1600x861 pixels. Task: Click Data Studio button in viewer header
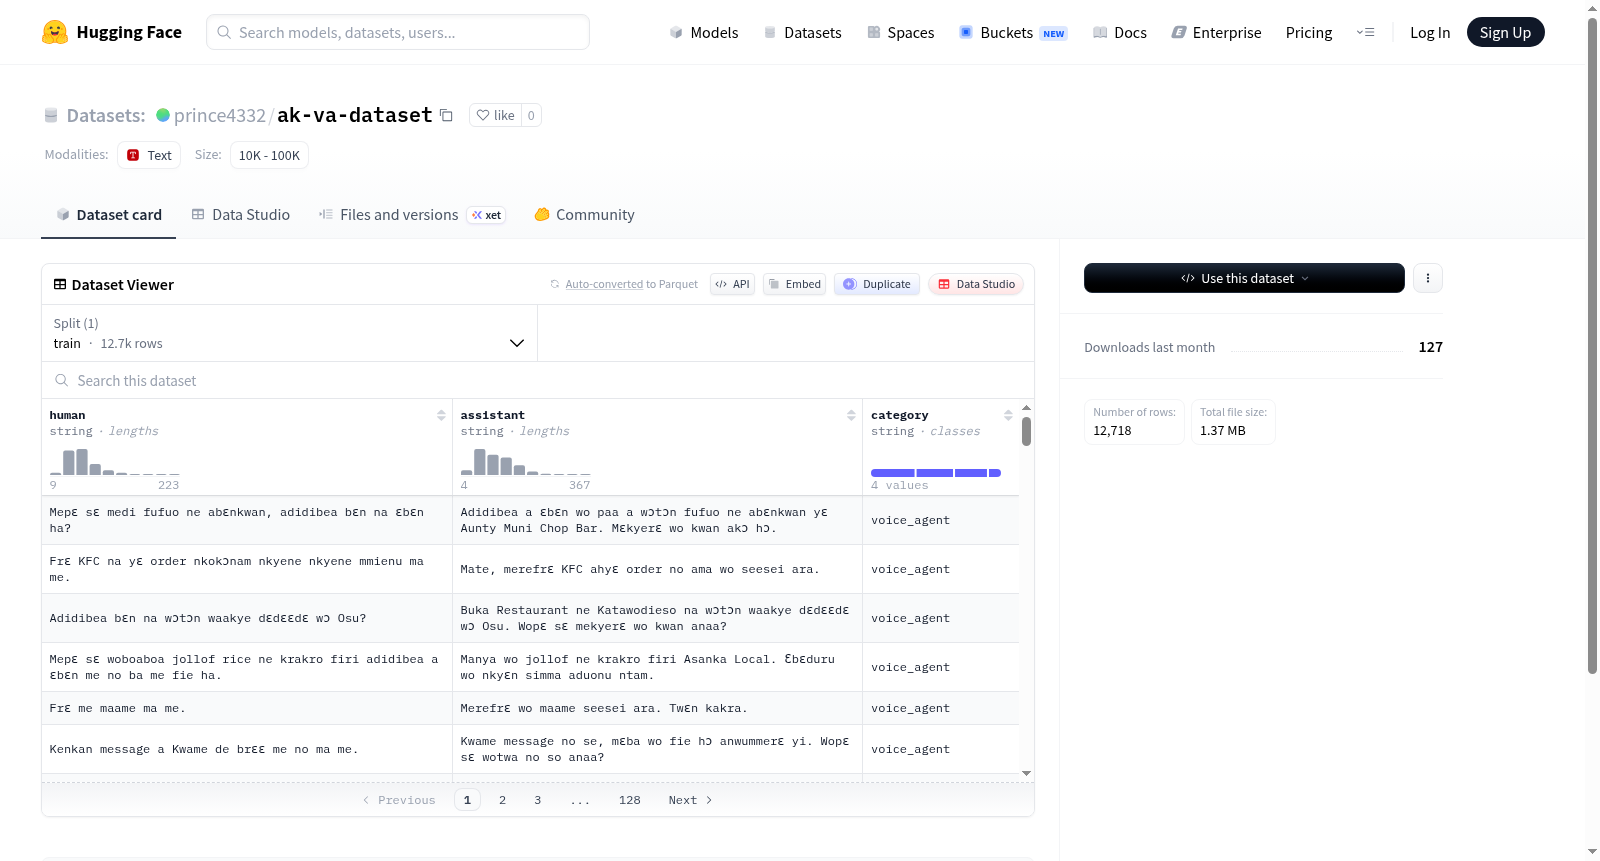point(976,284)
